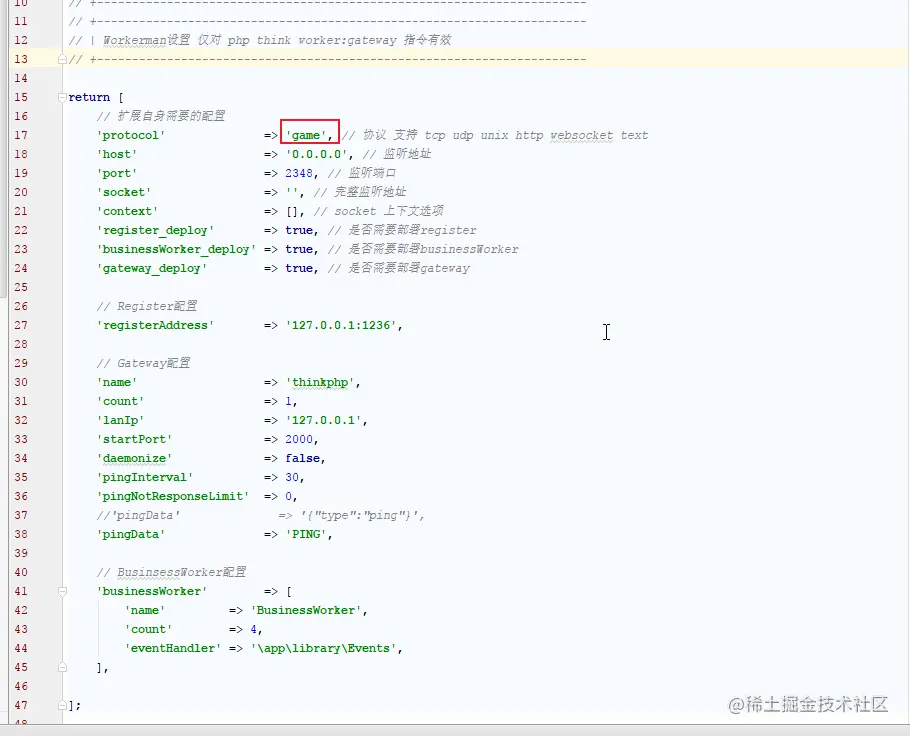
Task: Click startPort value 2000
Action: 299,439
